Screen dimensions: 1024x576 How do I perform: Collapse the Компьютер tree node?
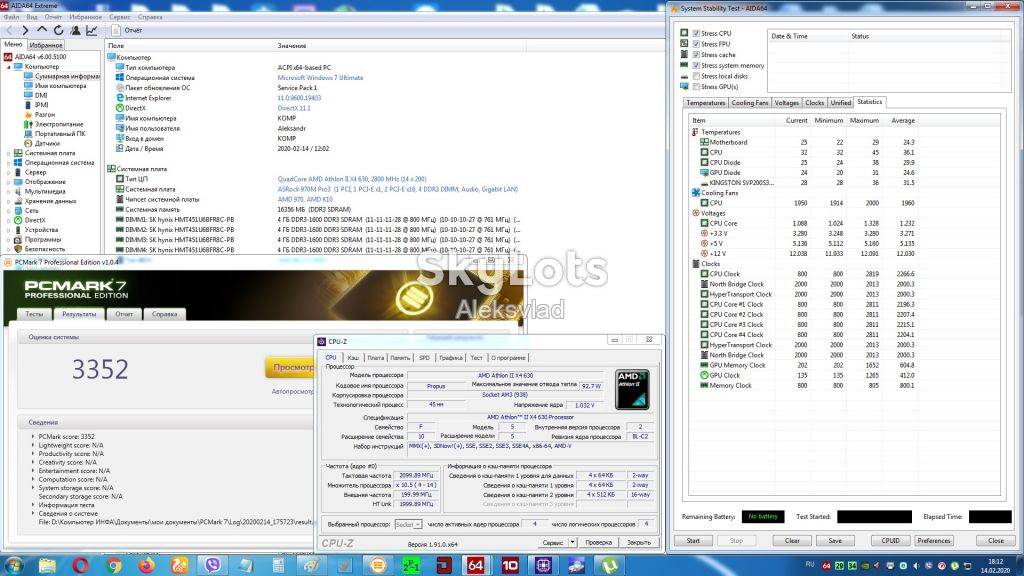(x=8, y=67)
